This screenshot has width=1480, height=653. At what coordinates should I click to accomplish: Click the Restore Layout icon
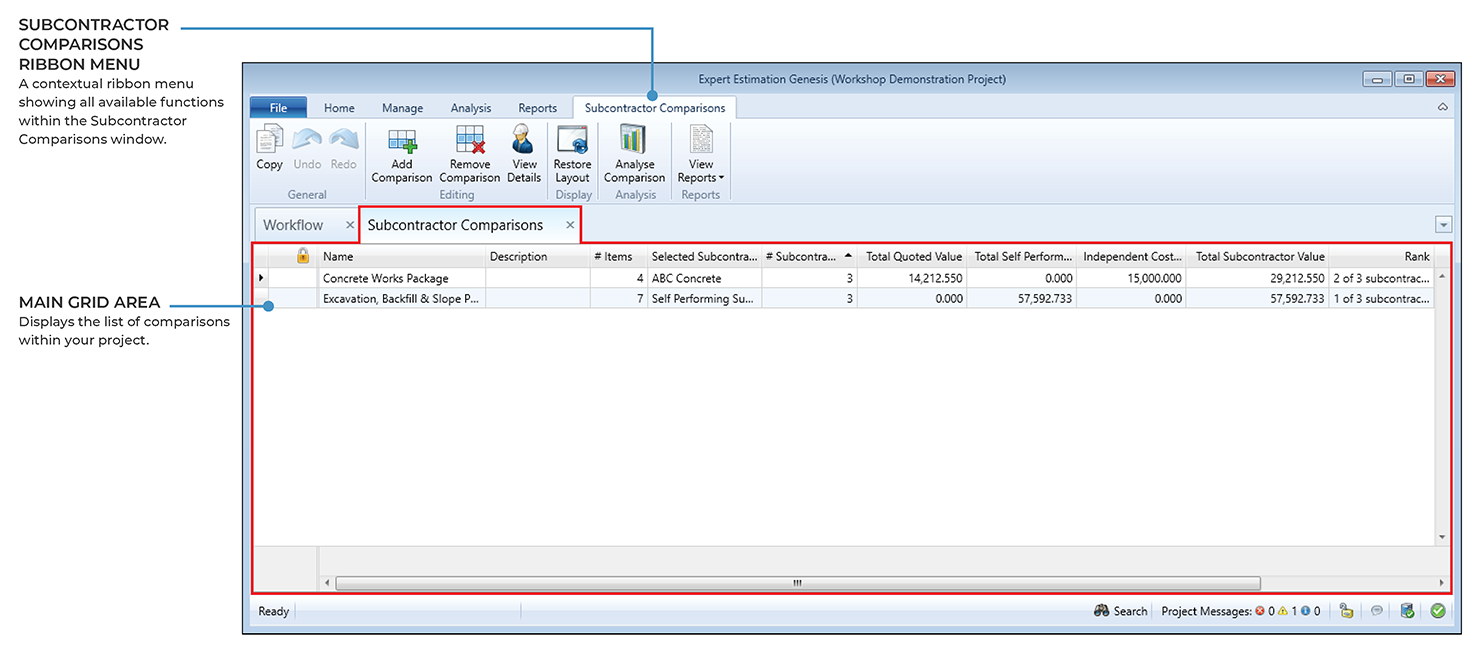(572, 142)
